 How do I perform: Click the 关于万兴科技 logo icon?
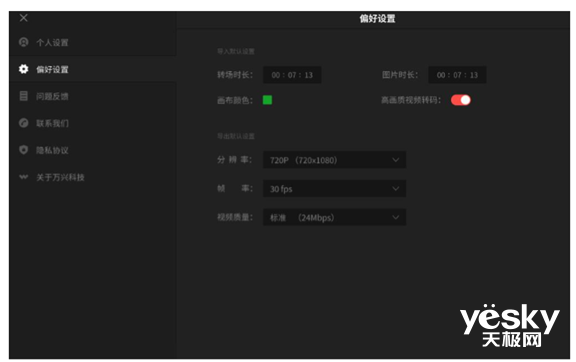tap(24, 177)
